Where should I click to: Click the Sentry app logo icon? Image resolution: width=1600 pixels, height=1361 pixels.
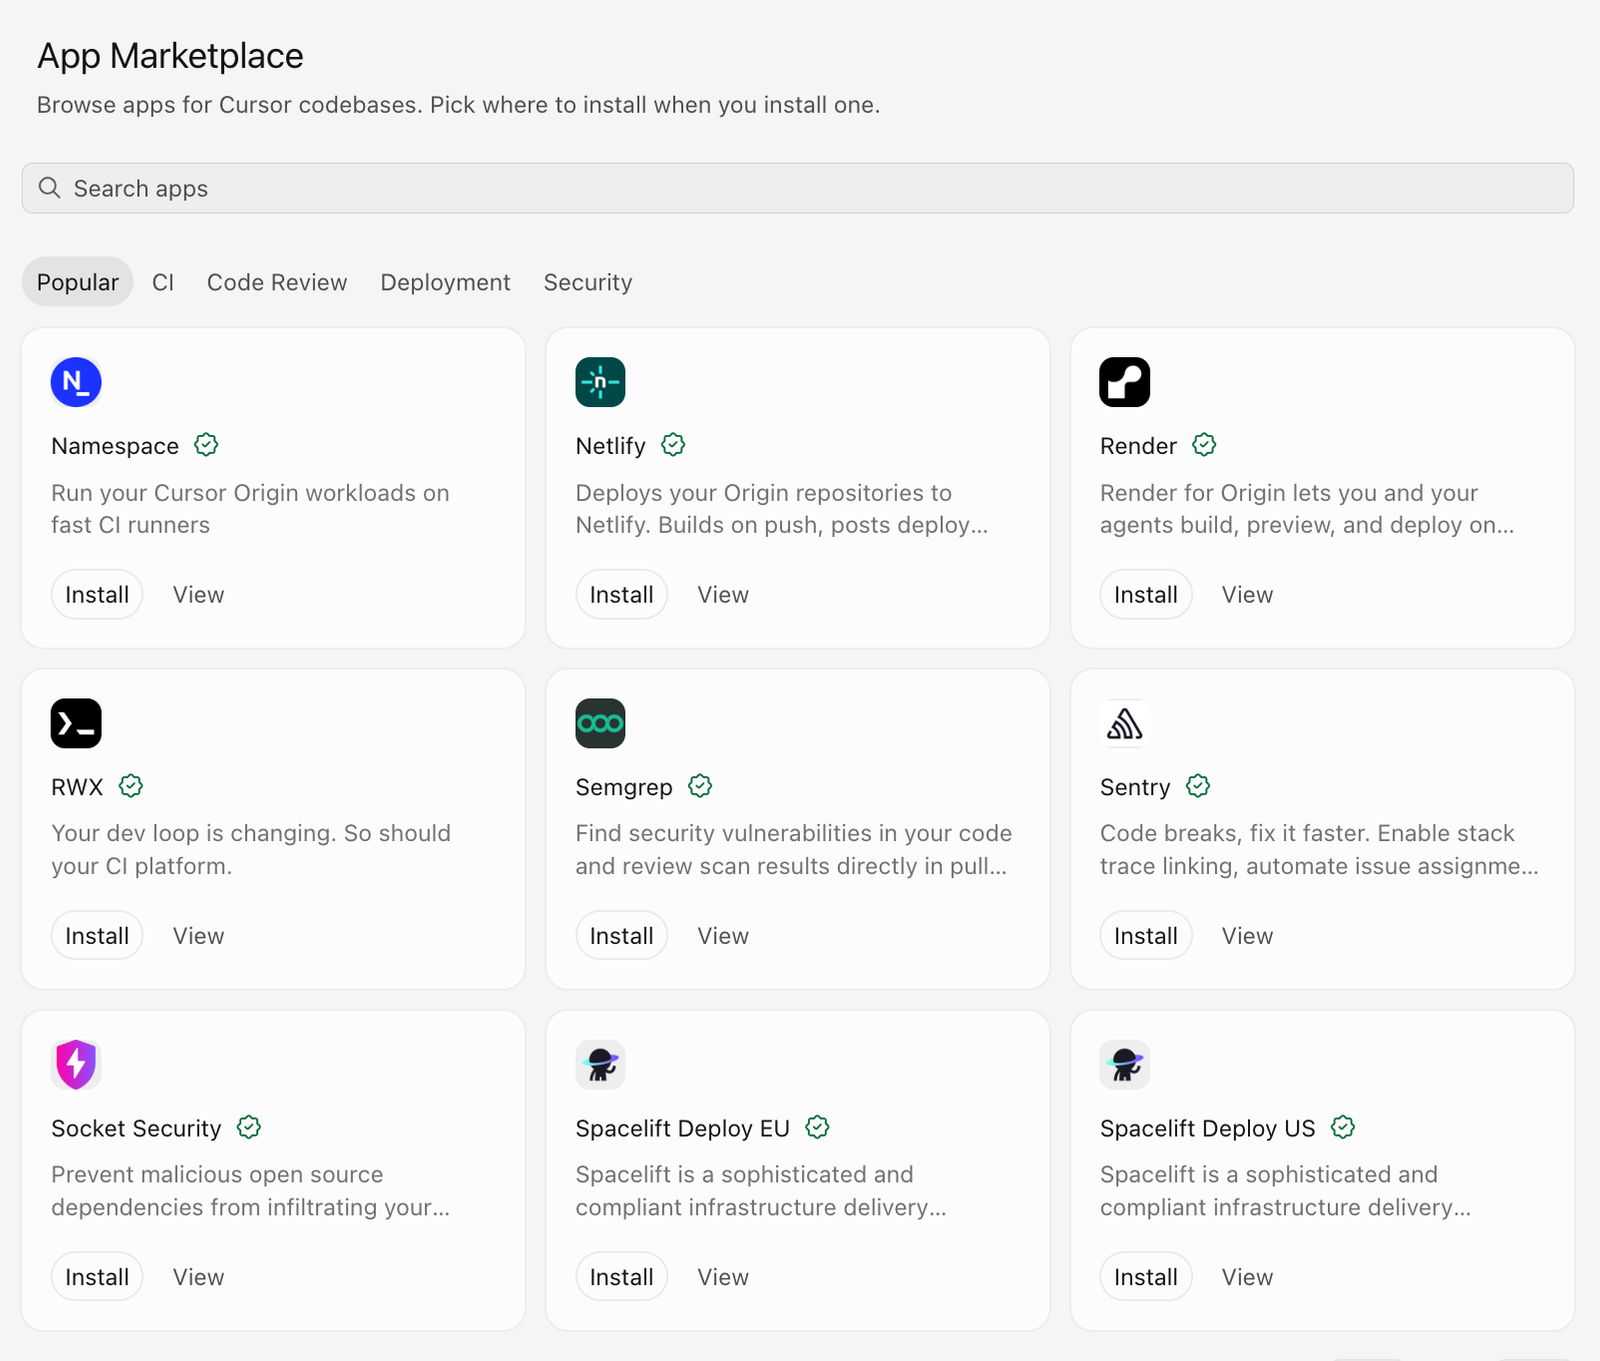tap(1125, 723)
